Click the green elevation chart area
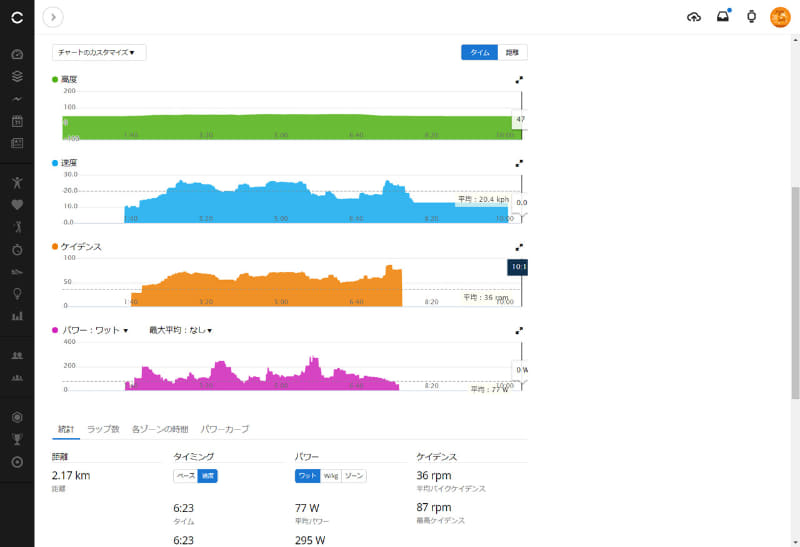 pyautogui.click(x=292, y=128)
